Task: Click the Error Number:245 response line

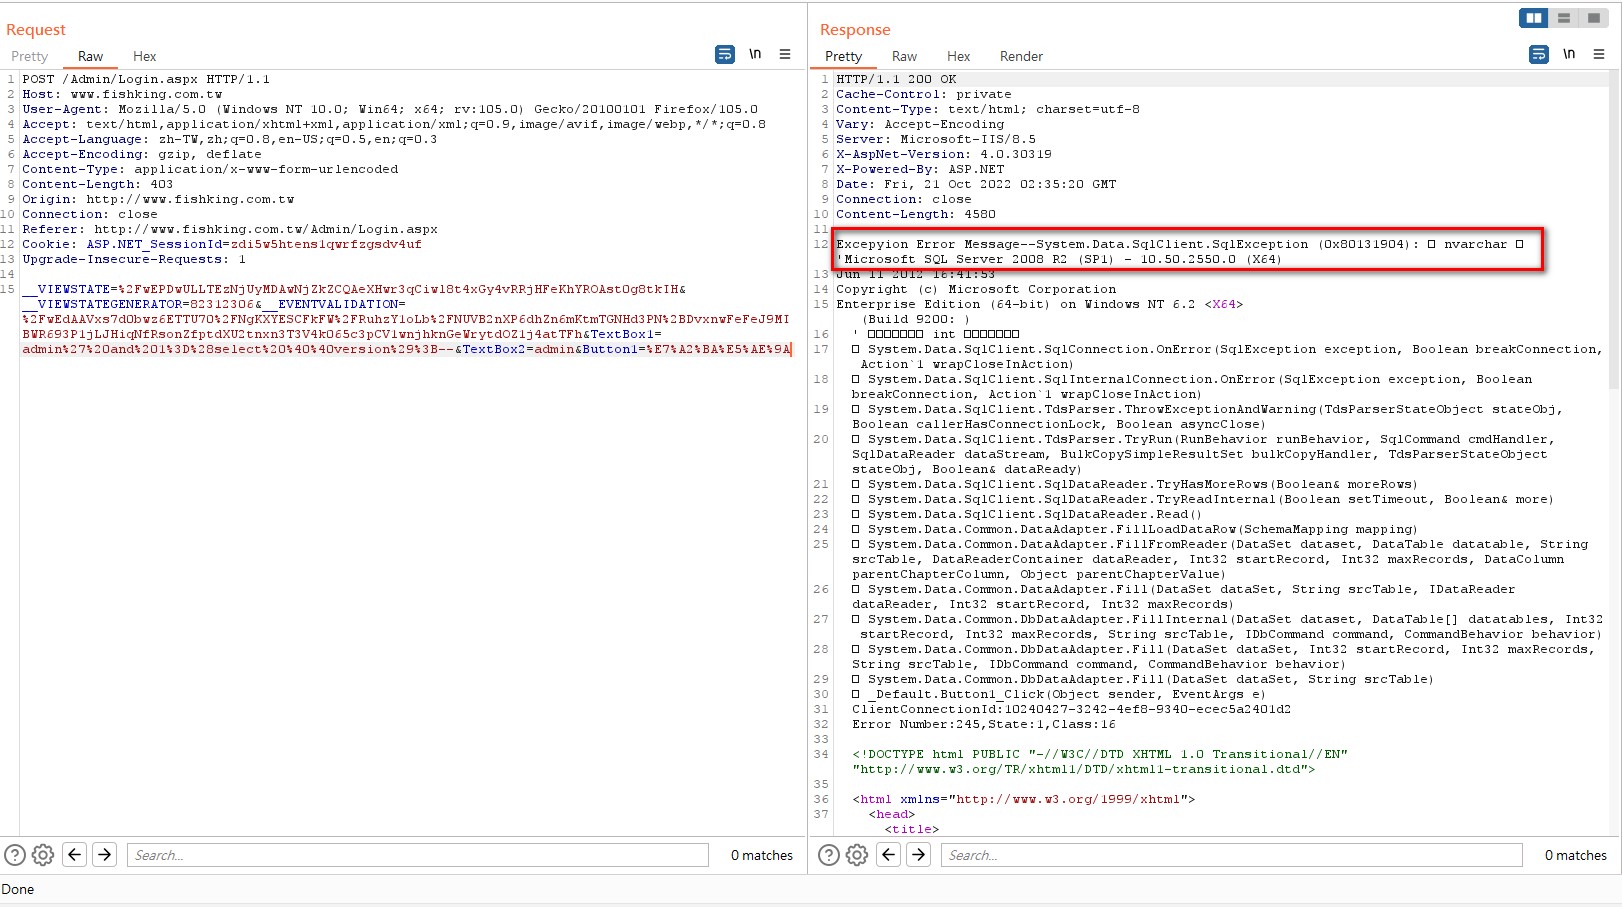Action: [984, 724]
